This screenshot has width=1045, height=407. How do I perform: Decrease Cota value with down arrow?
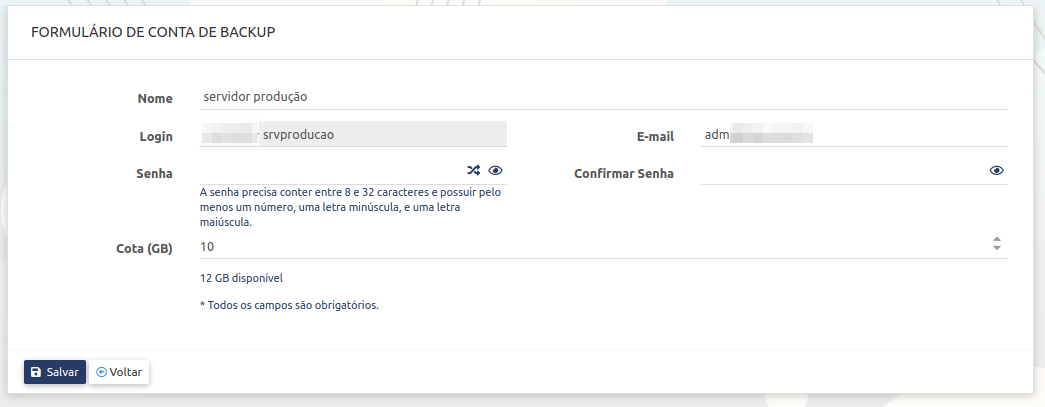click(996, 249)
